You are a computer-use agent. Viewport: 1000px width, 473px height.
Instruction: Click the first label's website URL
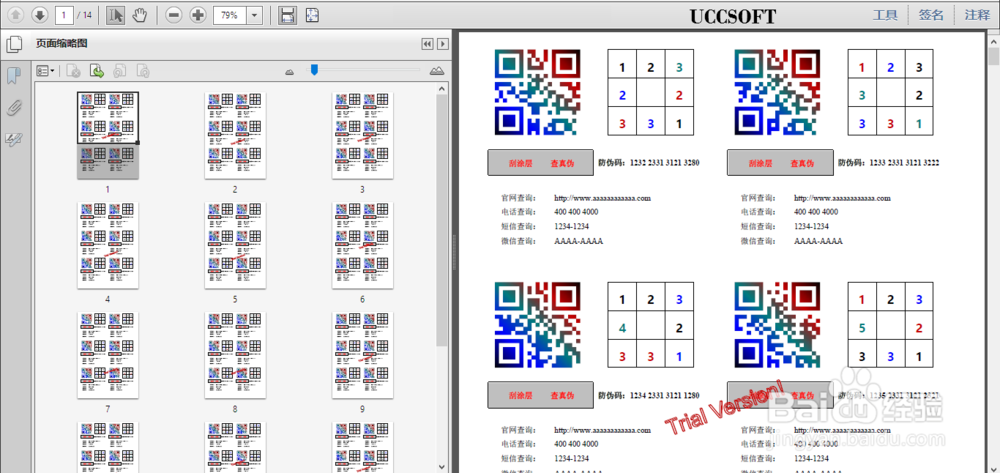603,198
